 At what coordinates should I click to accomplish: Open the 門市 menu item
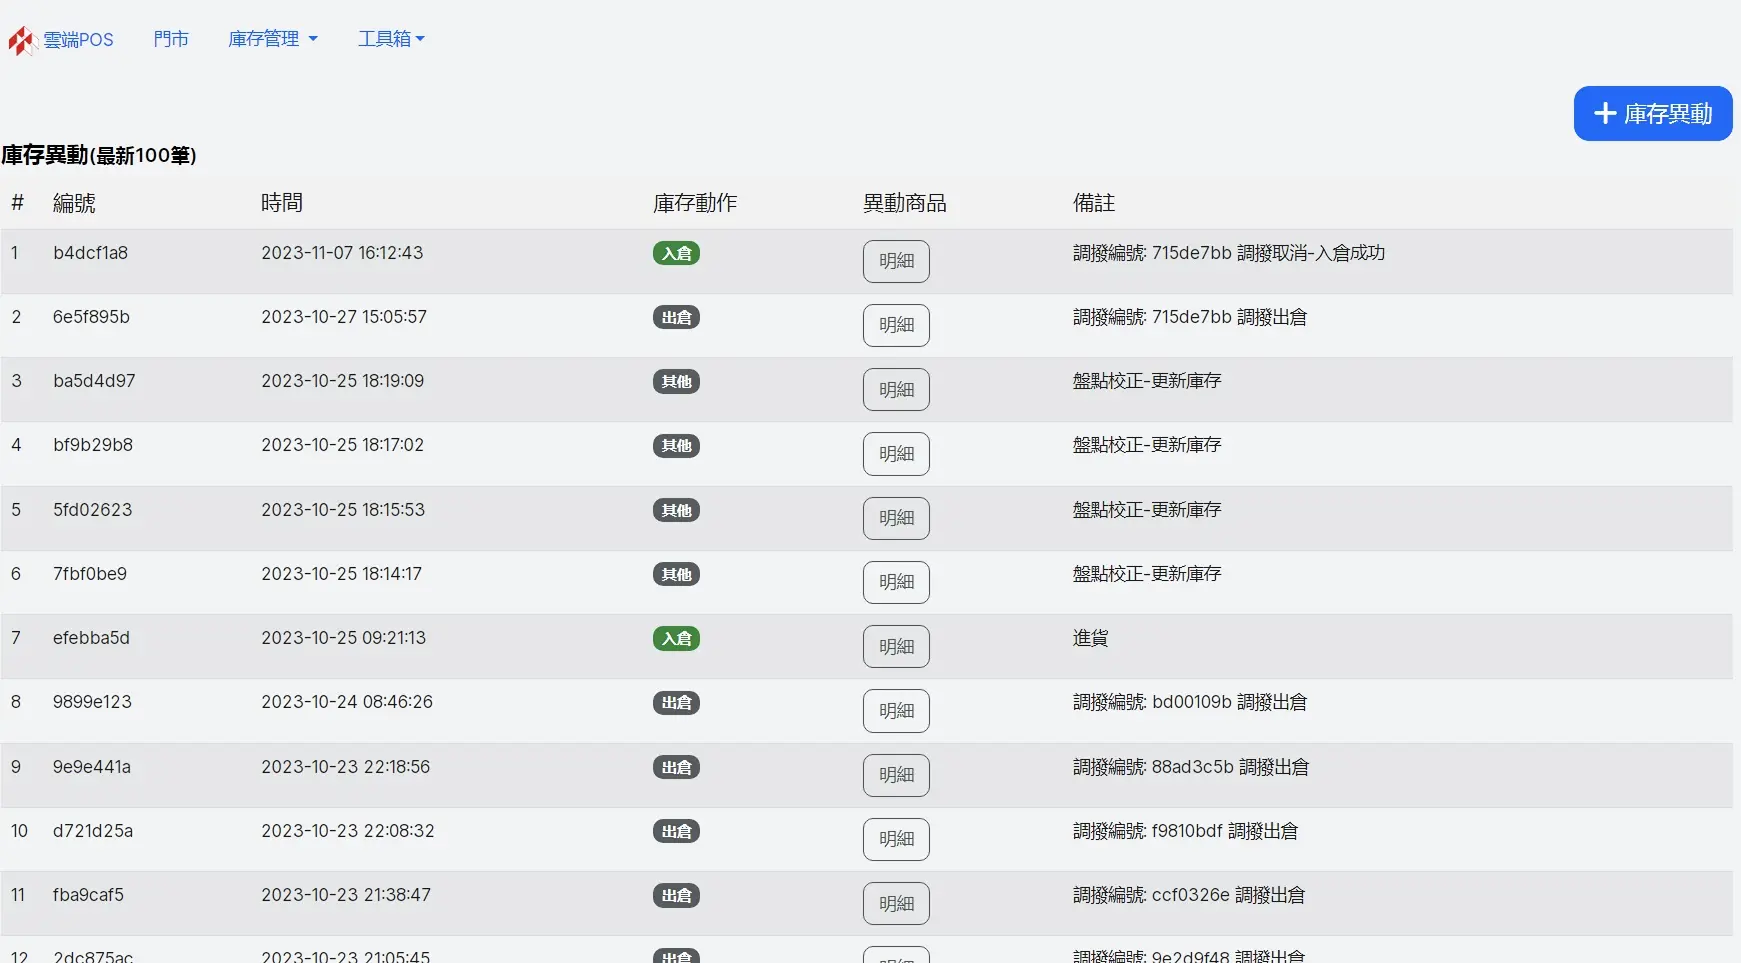(x=171, y=39)
